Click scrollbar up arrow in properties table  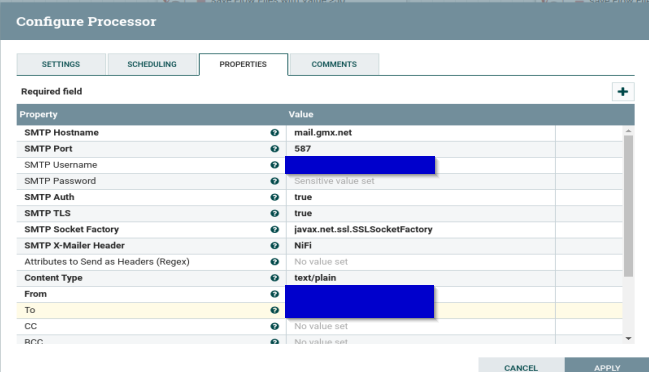click(628, 131)
